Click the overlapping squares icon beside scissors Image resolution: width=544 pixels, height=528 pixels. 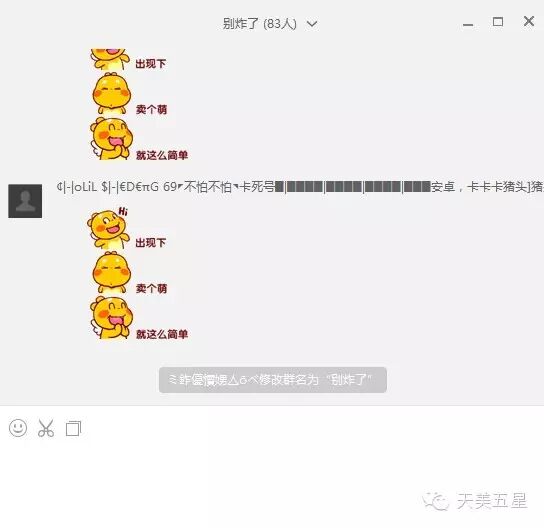click(x=74, y=428)
